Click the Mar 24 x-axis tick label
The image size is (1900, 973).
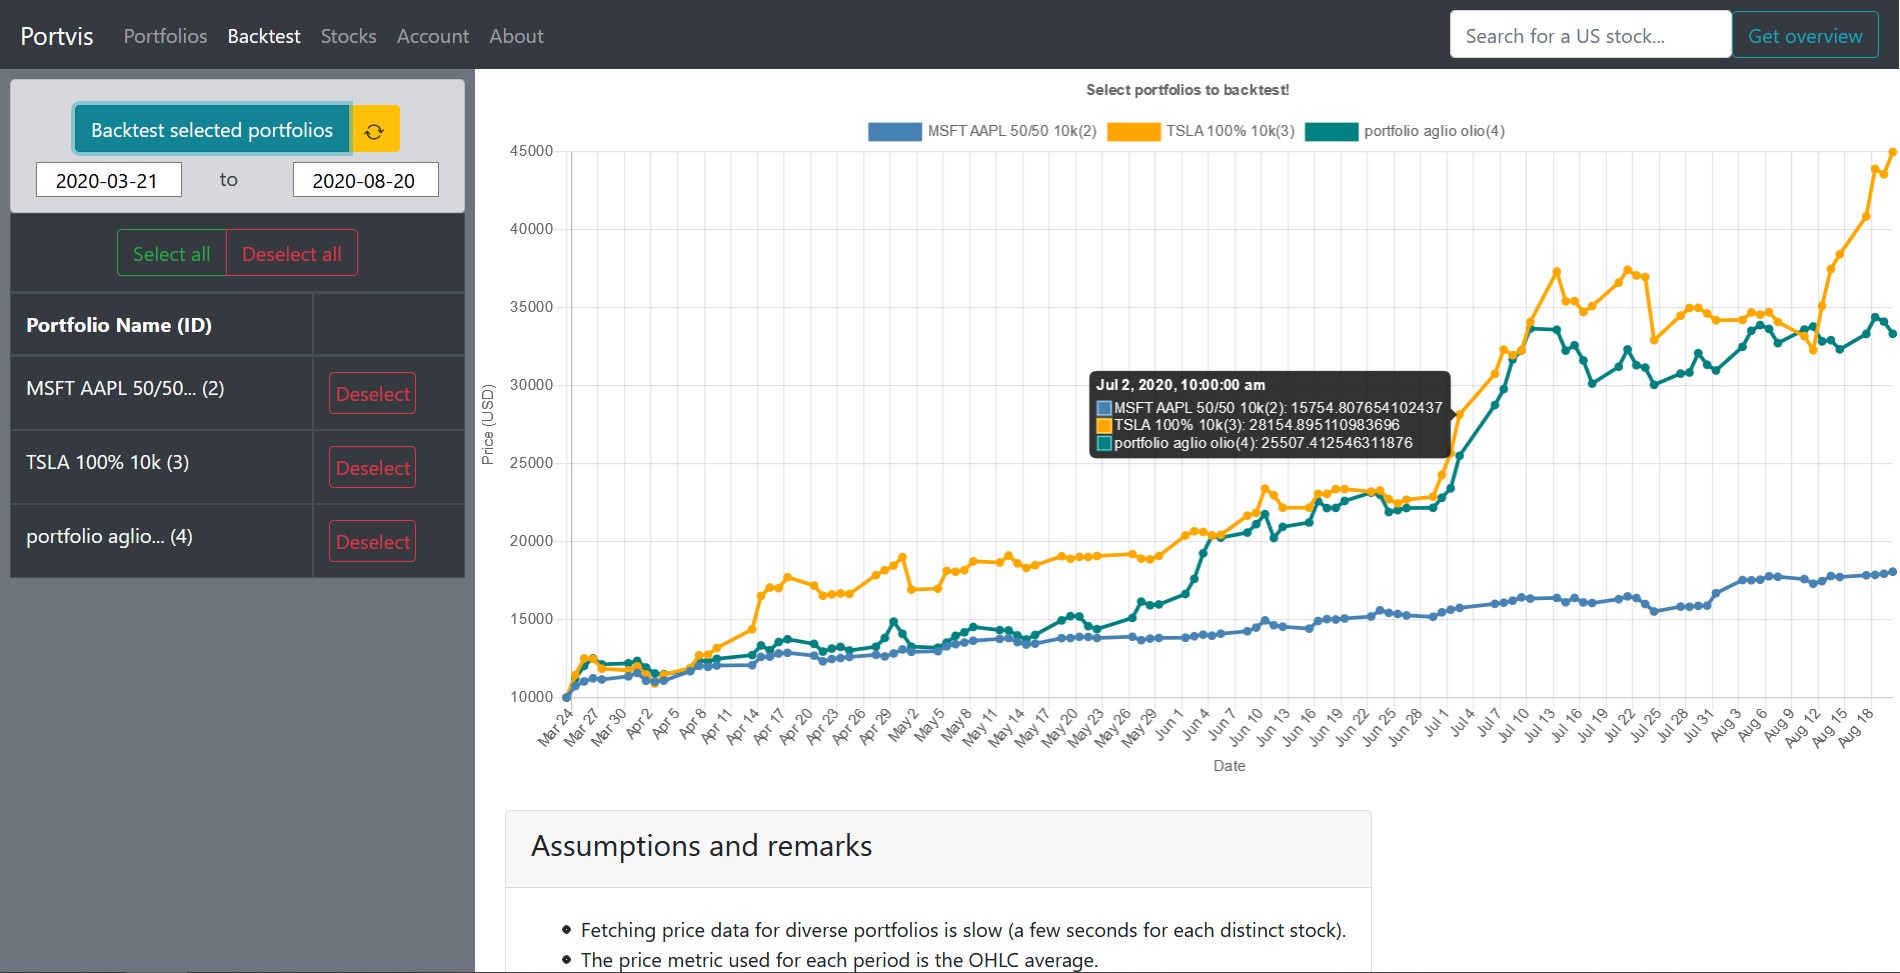point(555,727)
